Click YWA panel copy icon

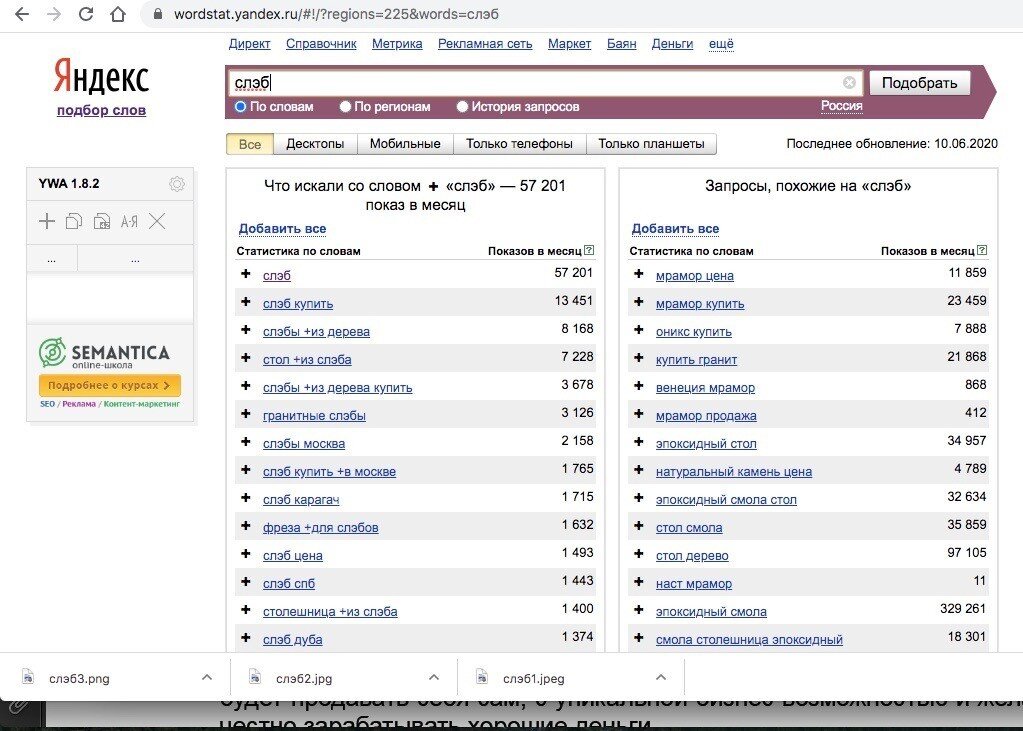74,221
